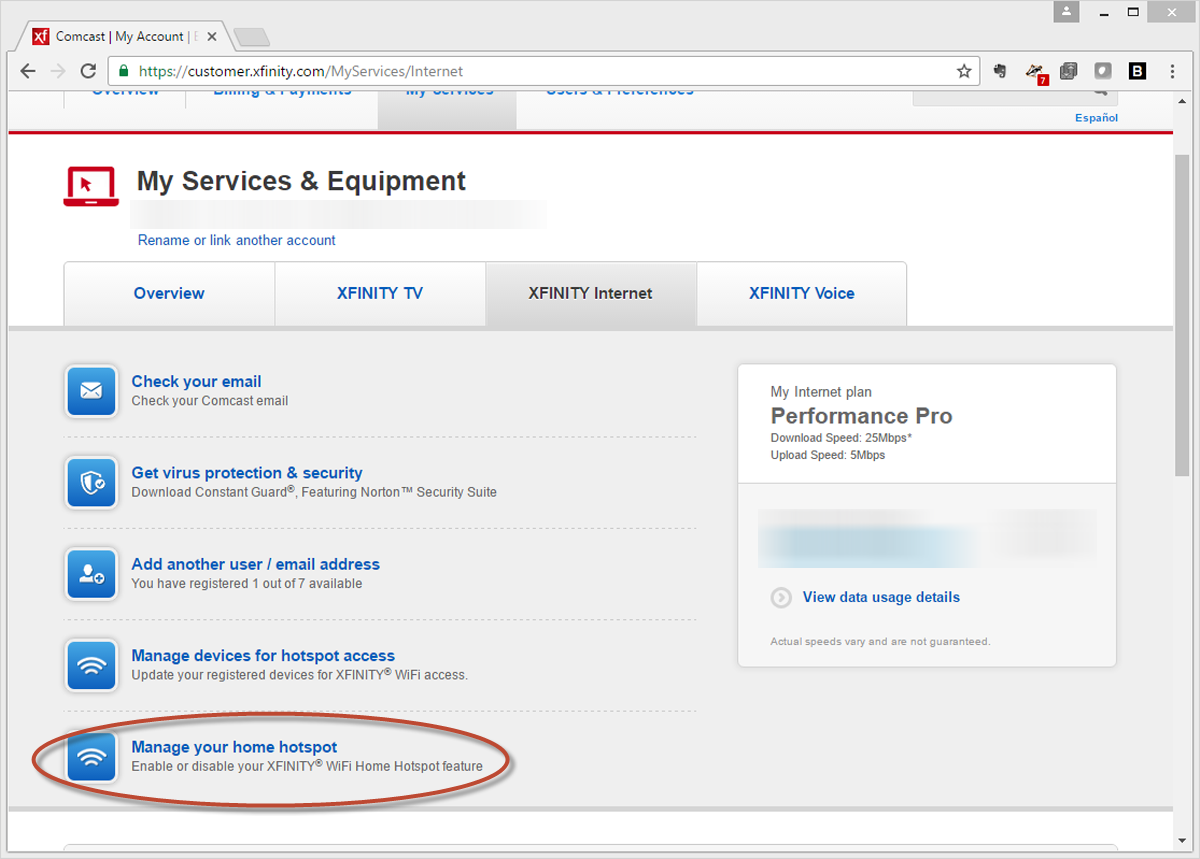Click the gray square extension icon
The height and width of the screenshot is (859, 1200).
(x=1103, y=71)
